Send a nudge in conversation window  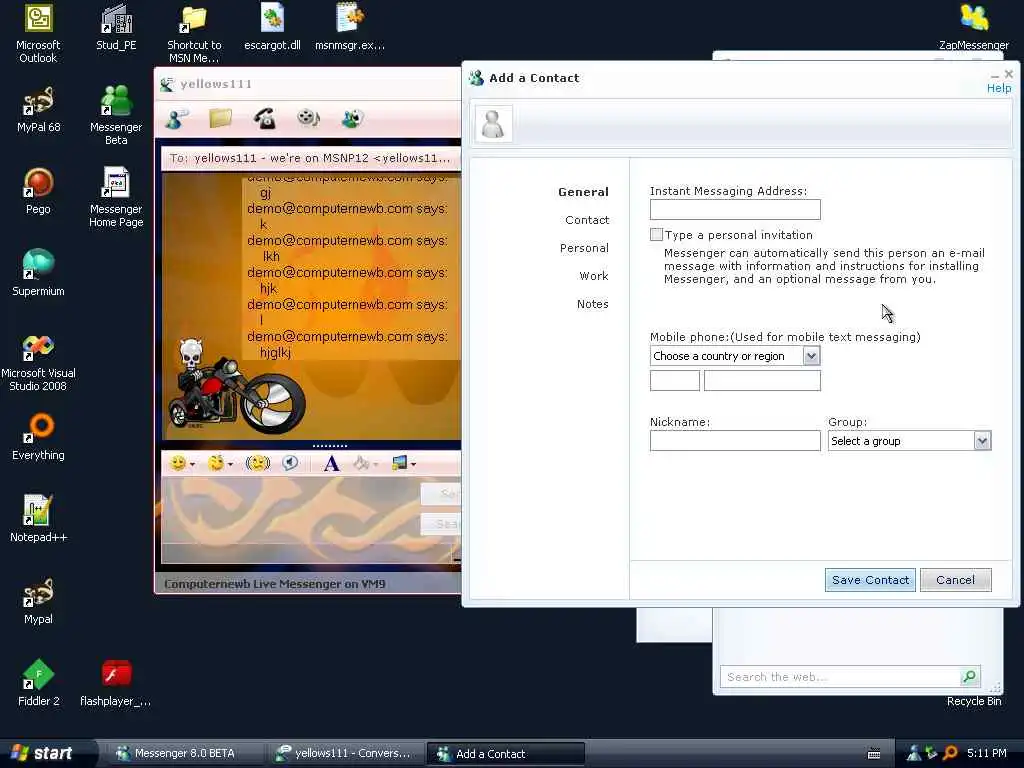[258, 463]
